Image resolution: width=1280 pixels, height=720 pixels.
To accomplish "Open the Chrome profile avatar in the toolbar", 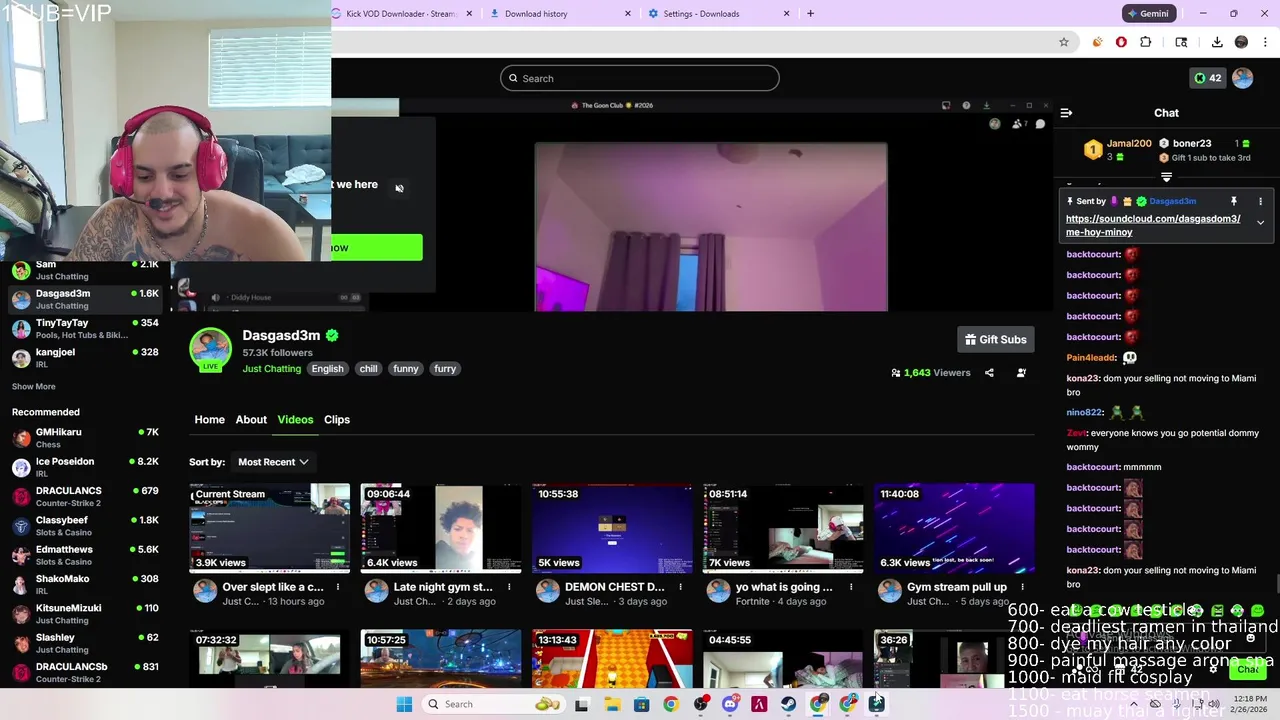I will pos(1241,42).
